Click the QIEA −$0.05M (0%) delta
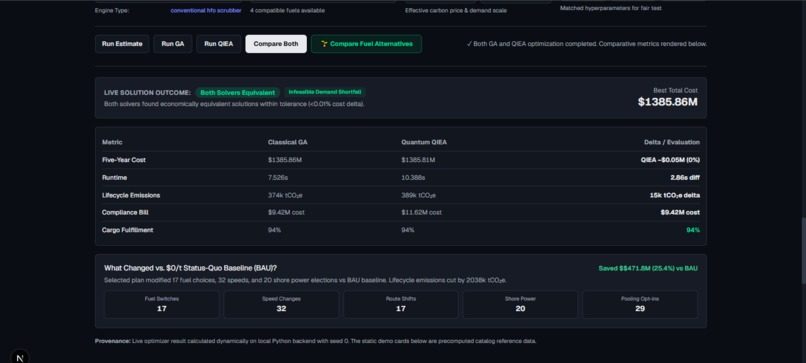 (x=670, y=160)
